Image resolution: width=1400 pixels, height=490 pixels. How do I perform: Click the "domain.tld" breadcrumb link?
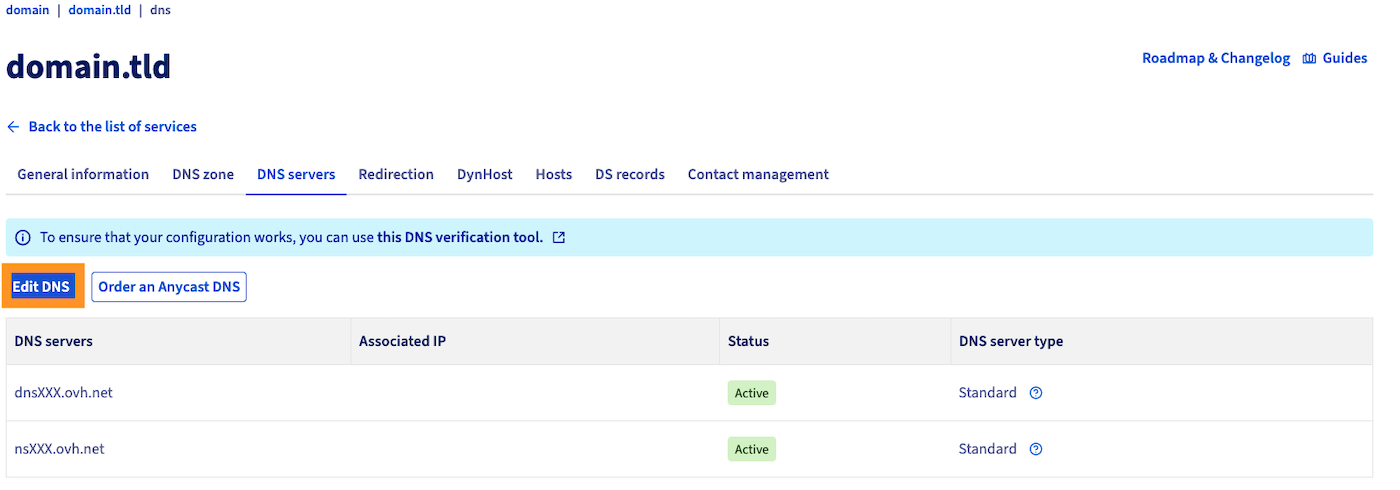[x=100, y=10]
